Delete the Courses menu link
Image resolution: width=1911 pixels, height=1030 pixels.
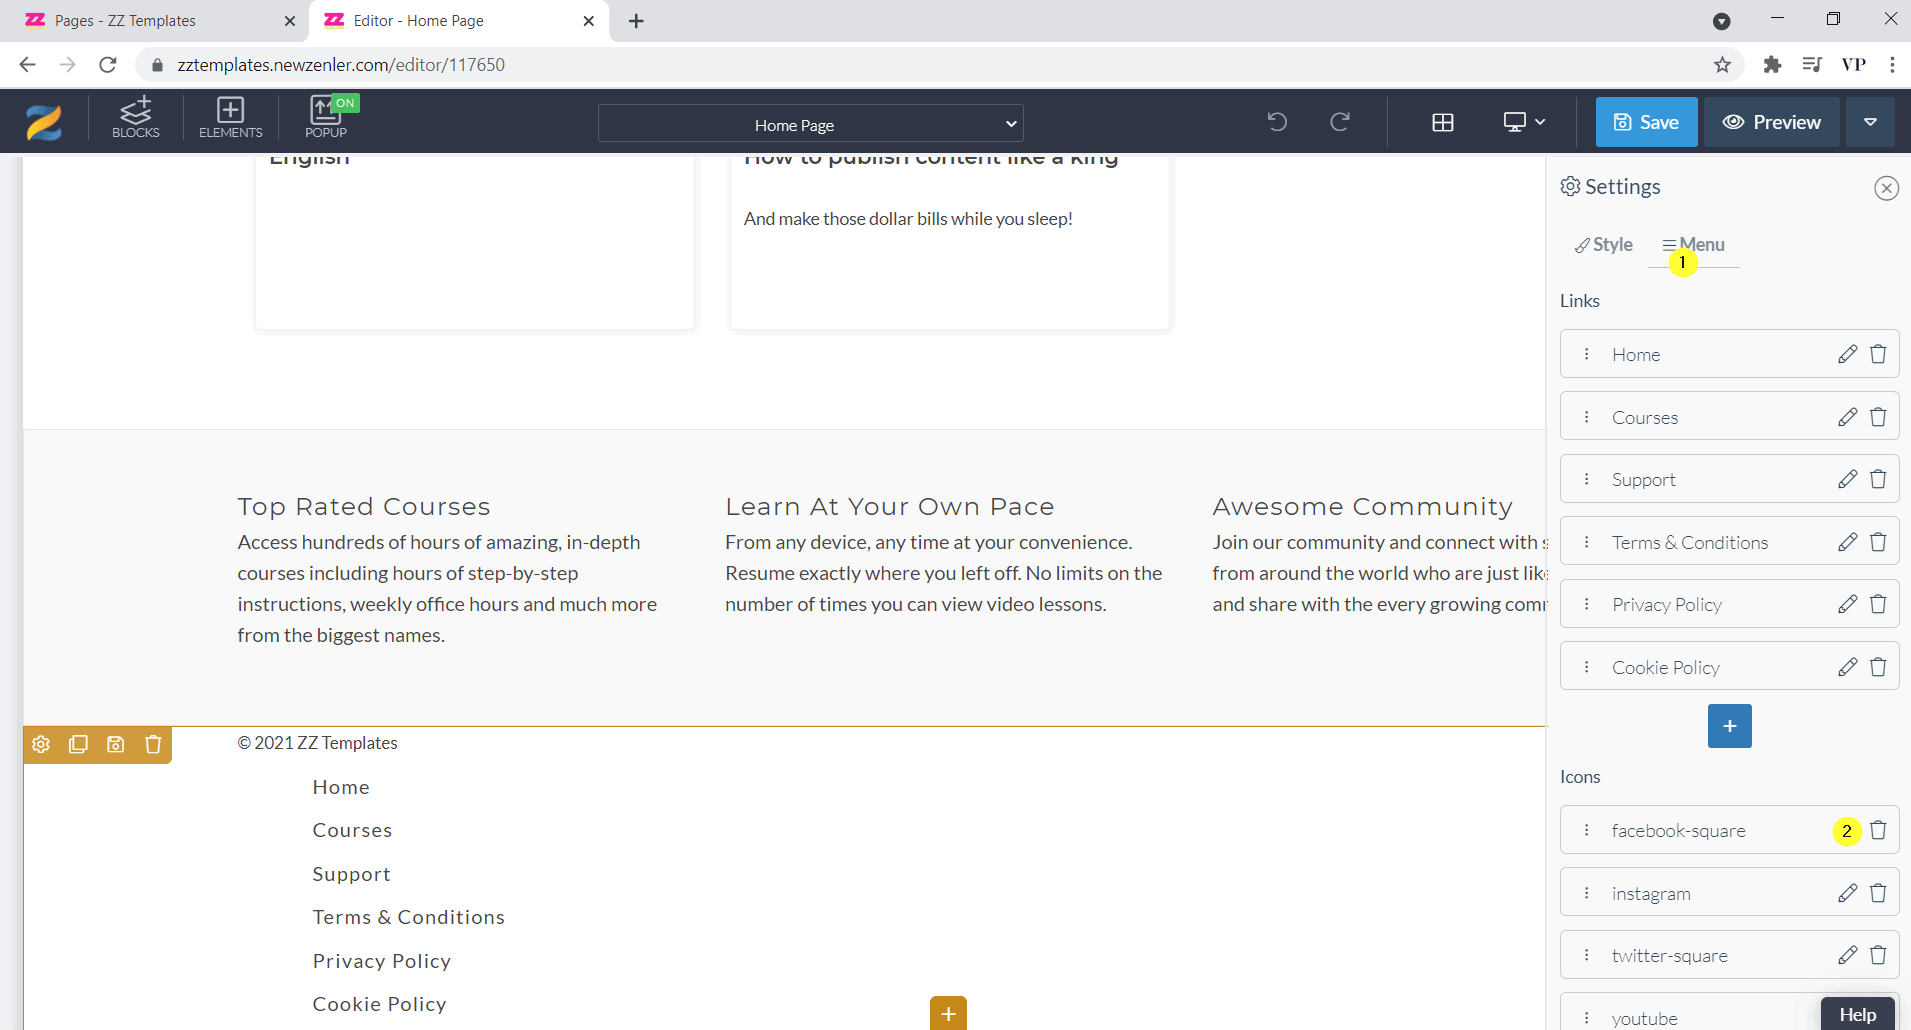point(1878,417)
